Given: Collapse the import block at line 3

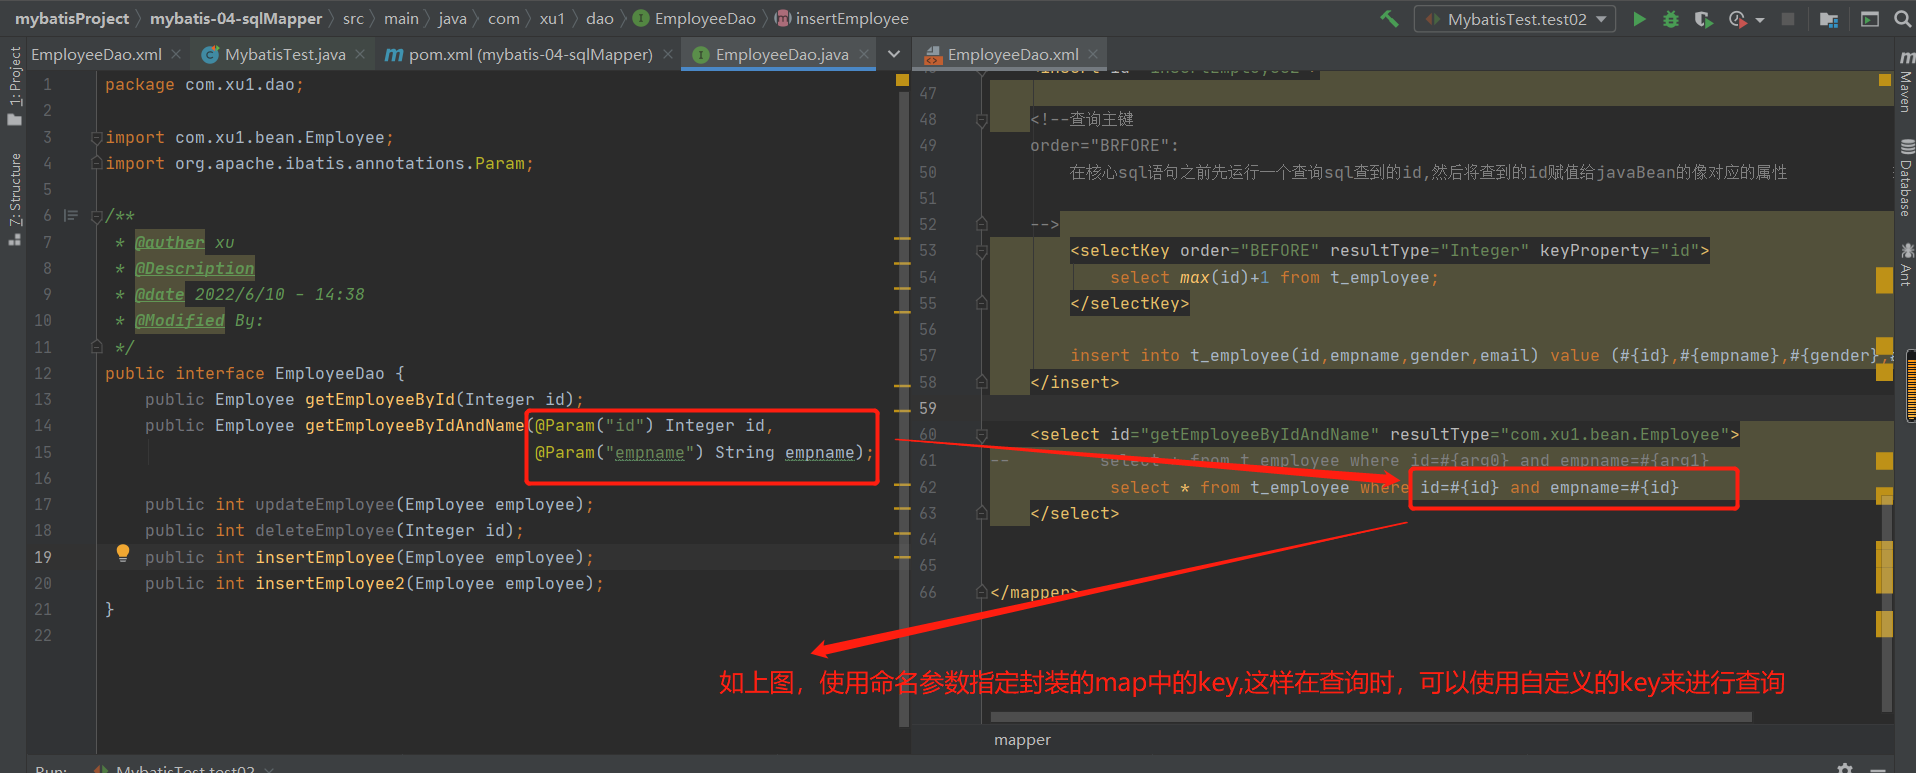Looking at the screenshot, I should [x=97, y=137].
